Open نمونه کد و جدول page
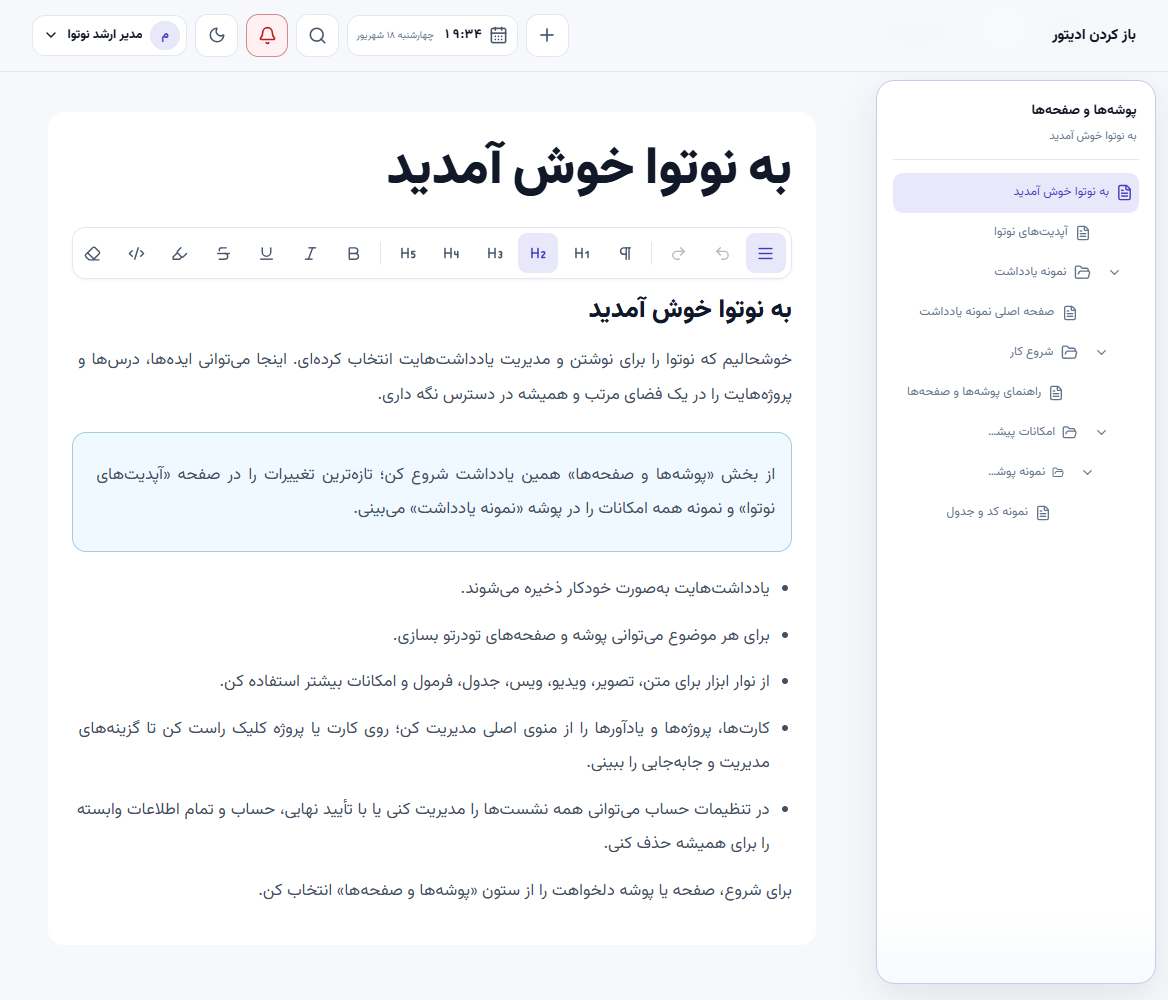This screenshot has height=1000, width=1168. [x=987, y=512]
